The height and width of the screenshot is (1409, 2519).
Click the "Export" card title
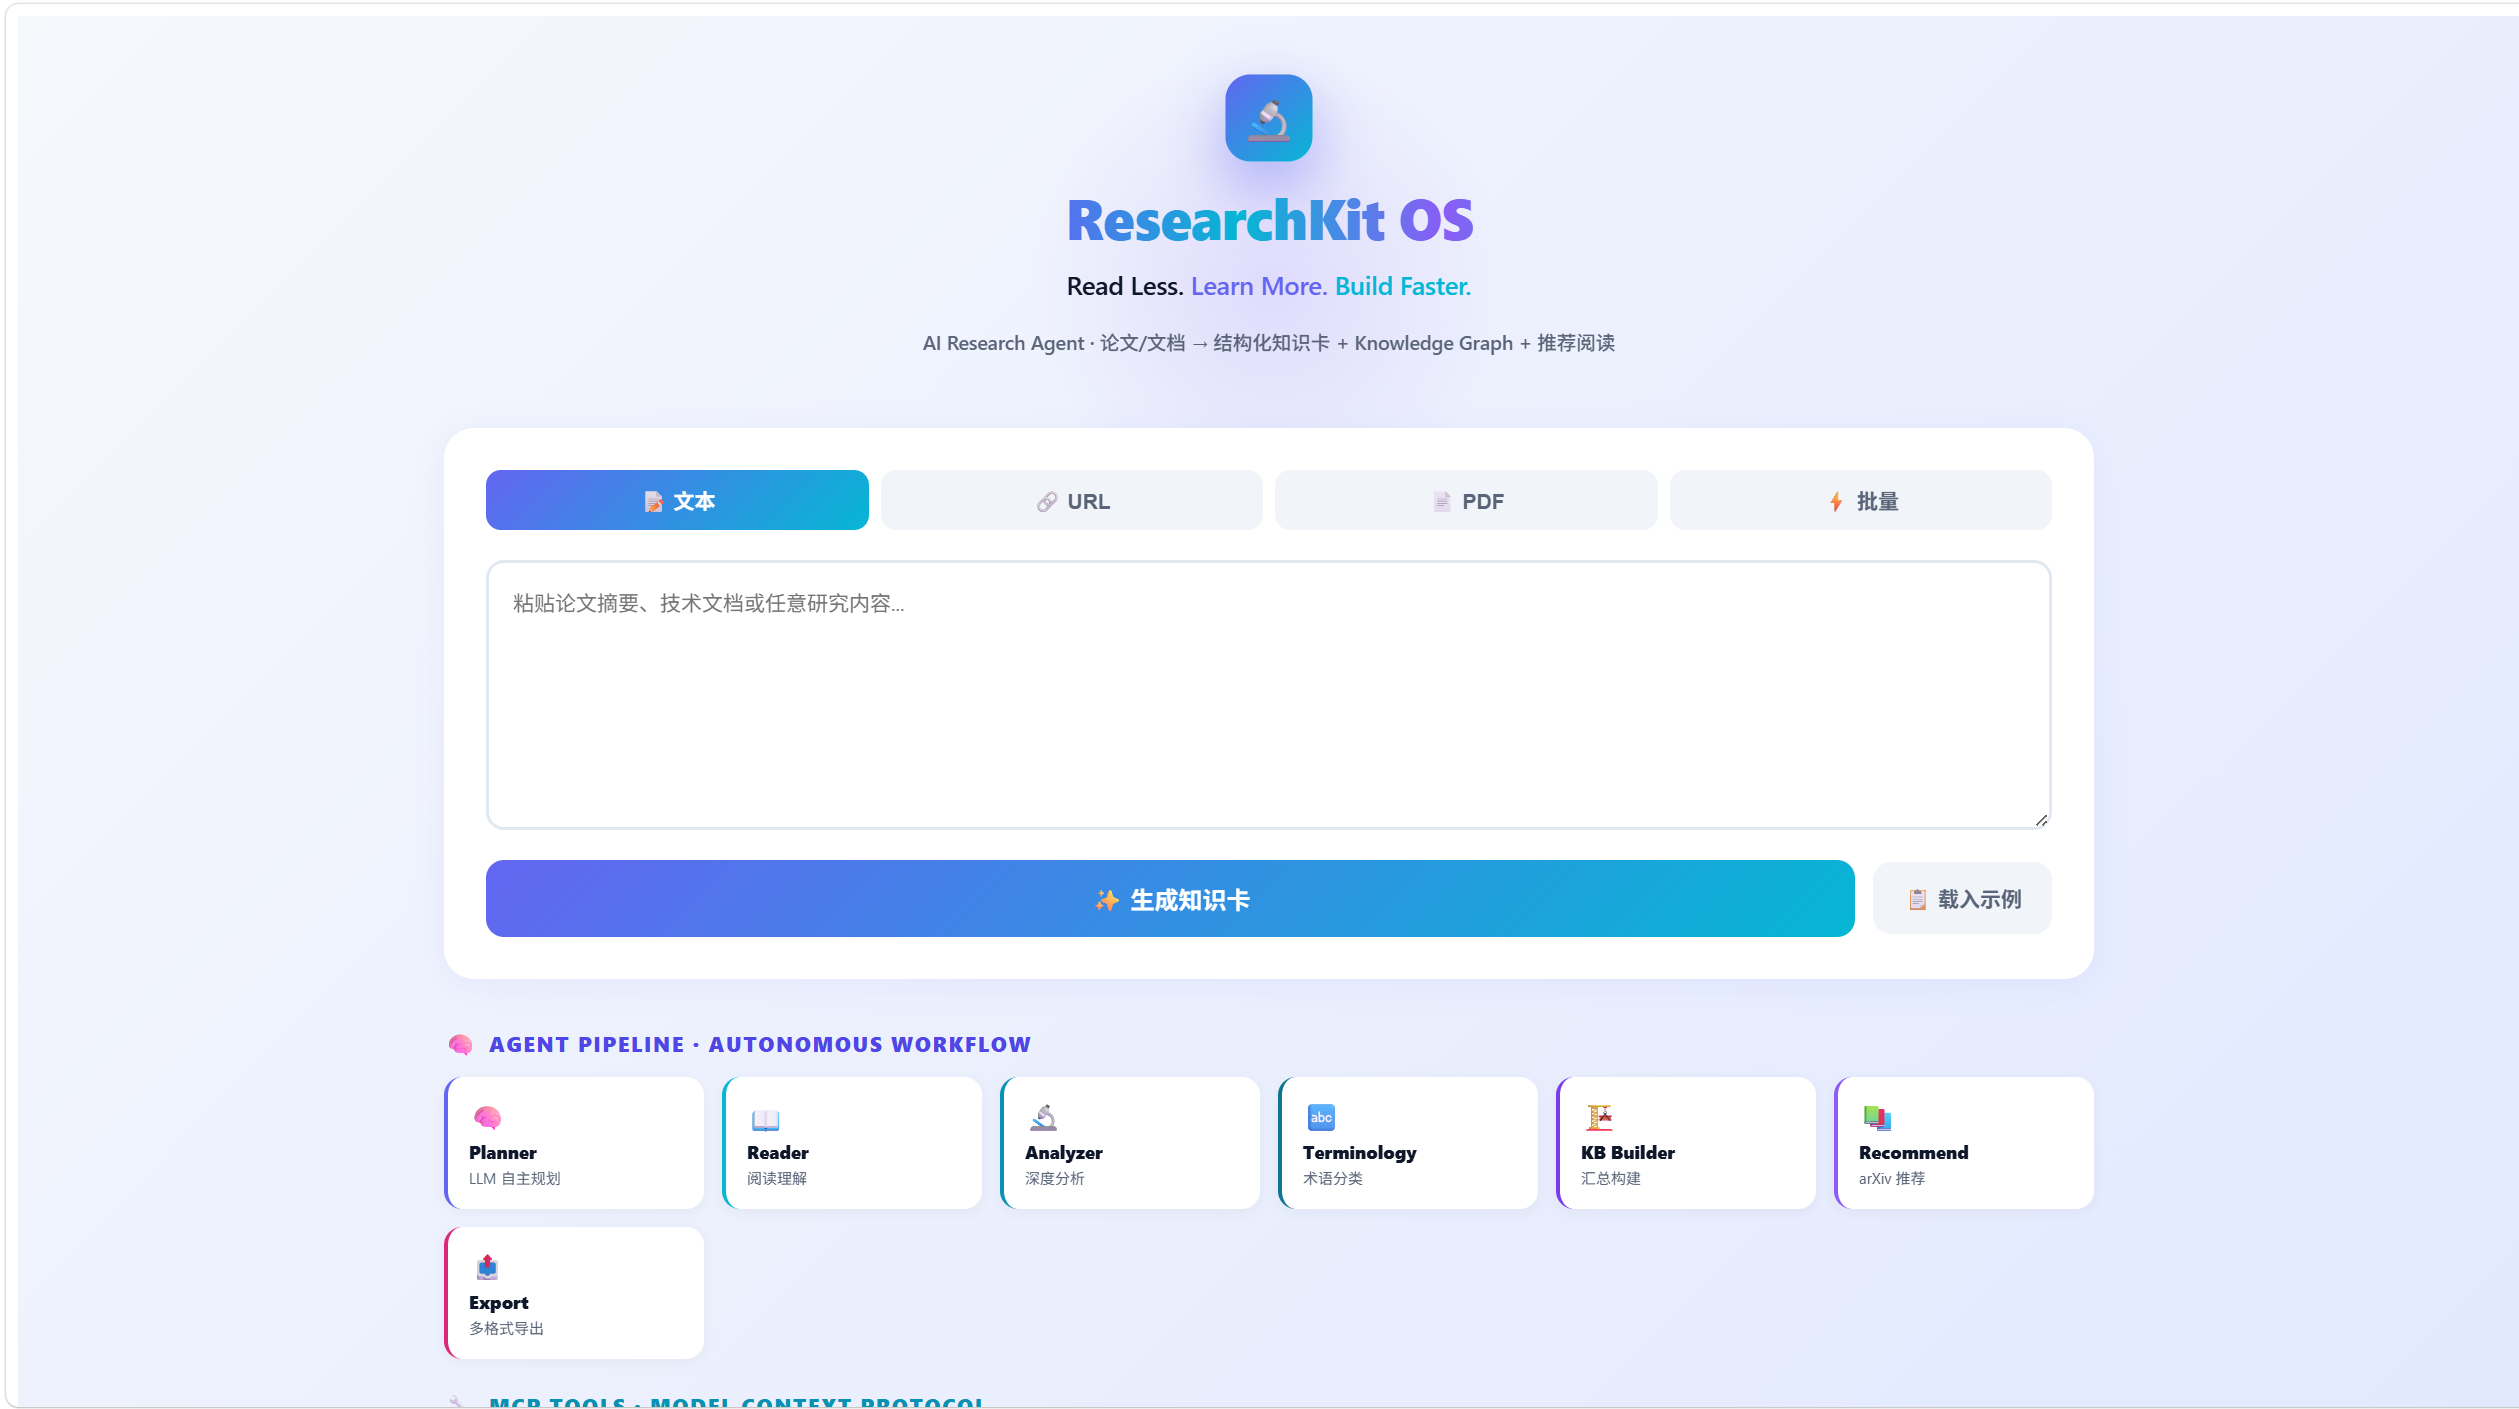pos(499,1303)
